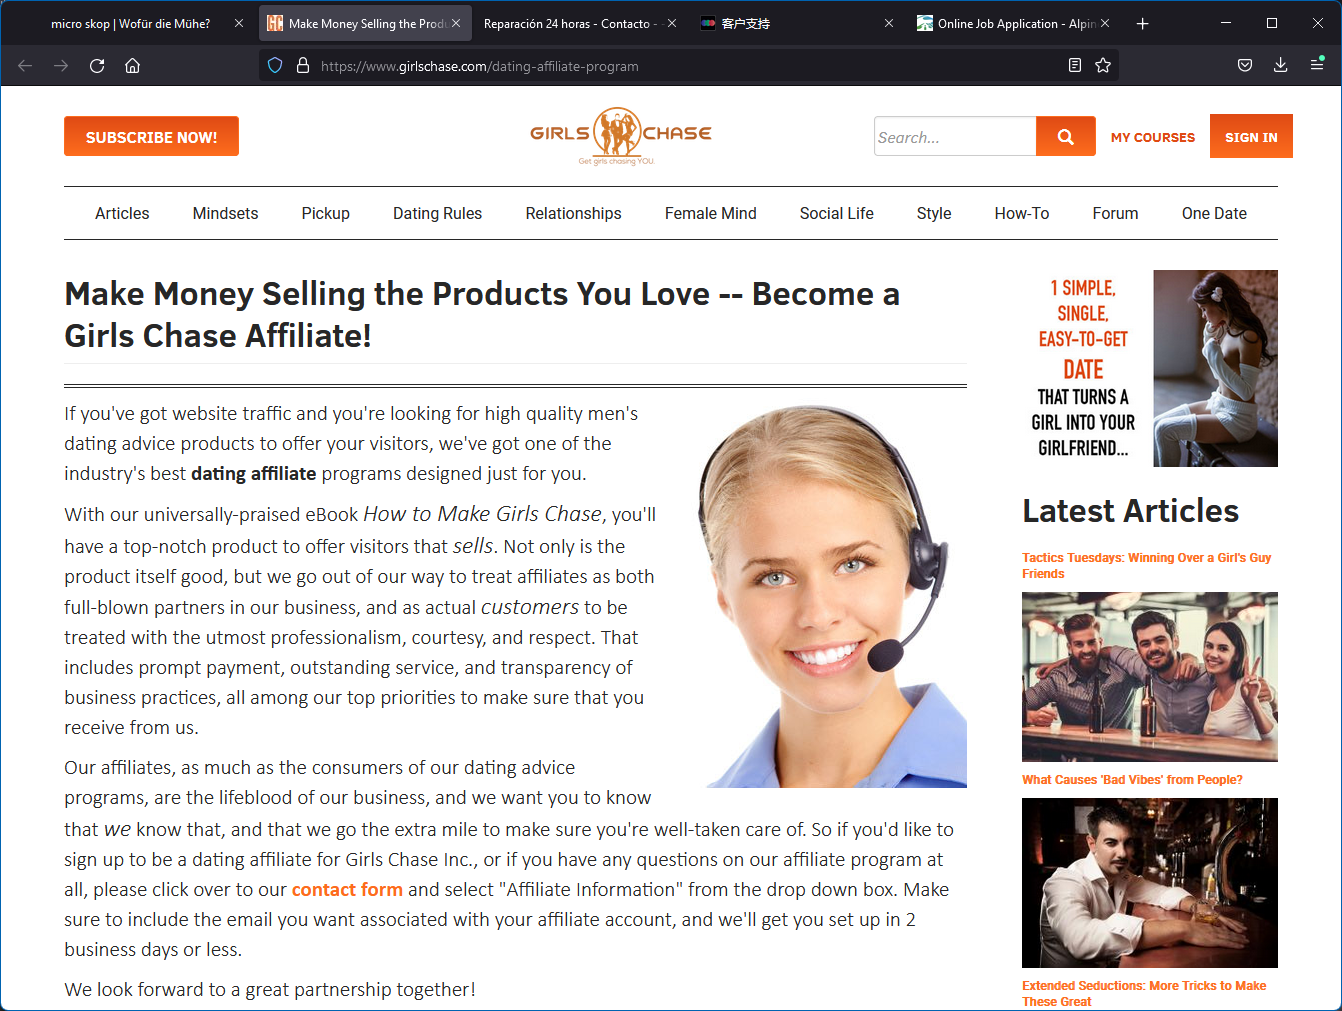Click the address bar URL

480,66
